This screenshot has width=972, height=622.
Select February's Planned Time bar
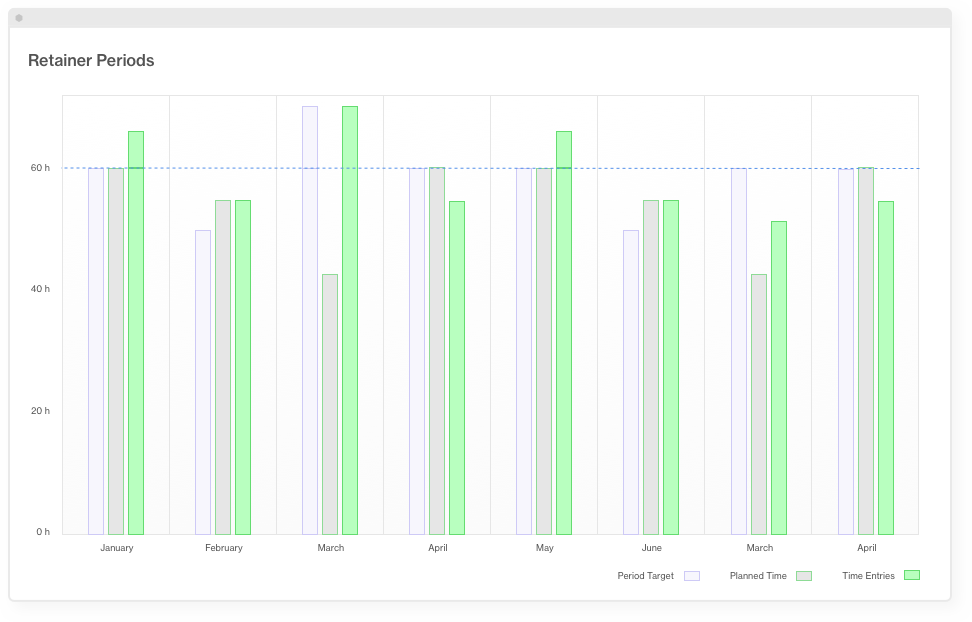point(223,368)
